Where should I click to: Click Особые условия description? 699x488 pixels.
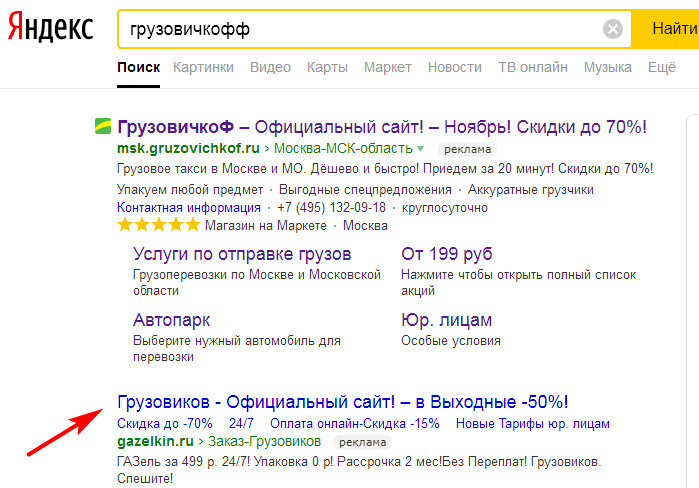tap(451, 341)
